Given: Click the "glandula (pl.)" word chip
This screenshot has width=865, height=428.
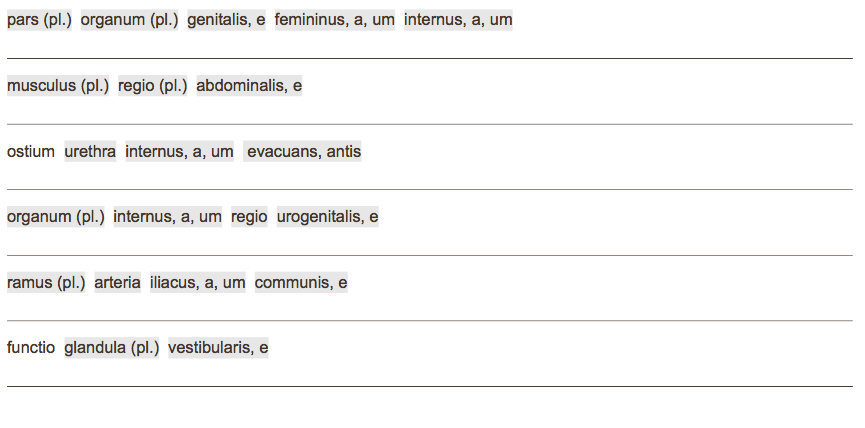Looking at the screenshot, I should (111, 347).
